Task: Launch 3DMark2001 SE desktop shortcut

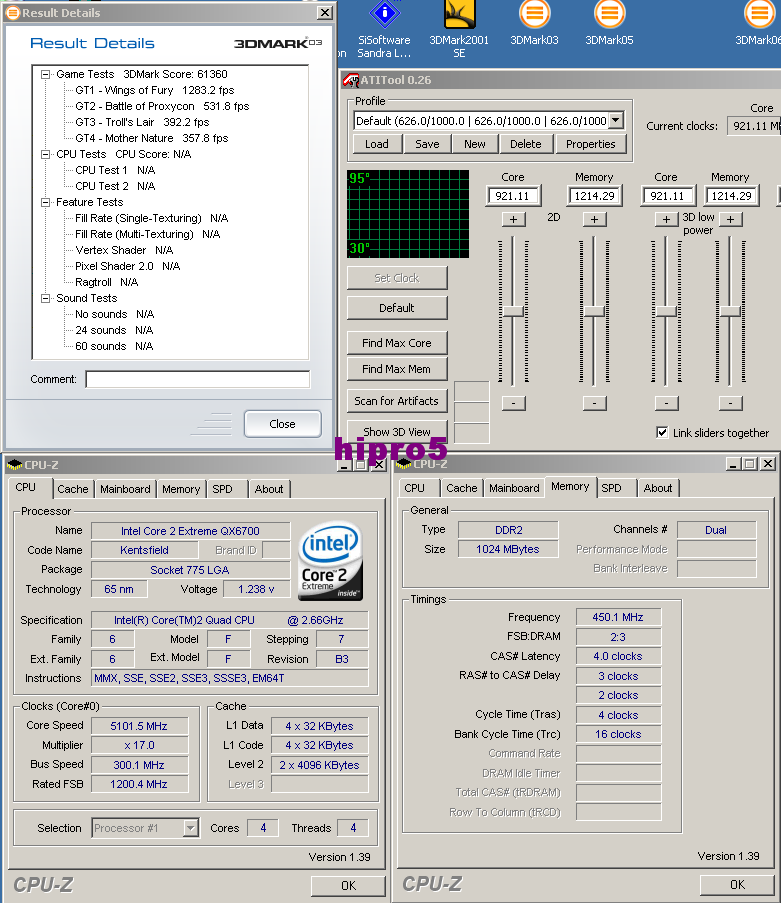Action: point(459,30)
